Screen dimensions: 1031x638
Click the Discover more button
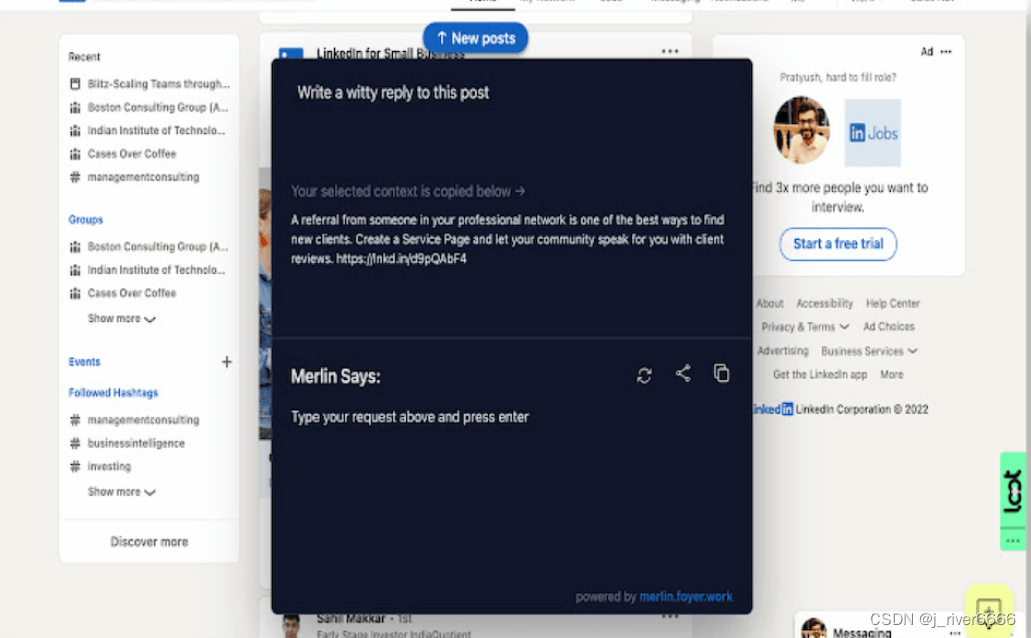pos(149,542)
